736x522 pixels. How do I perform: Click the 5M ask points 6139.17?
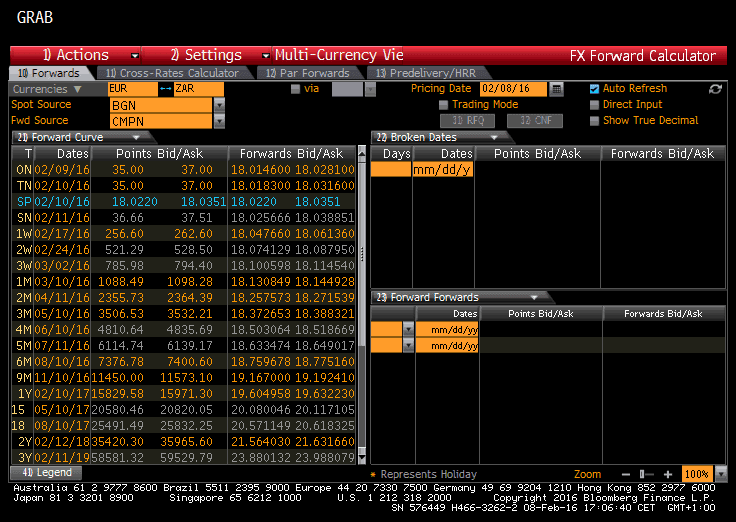(x=190, y=346)
